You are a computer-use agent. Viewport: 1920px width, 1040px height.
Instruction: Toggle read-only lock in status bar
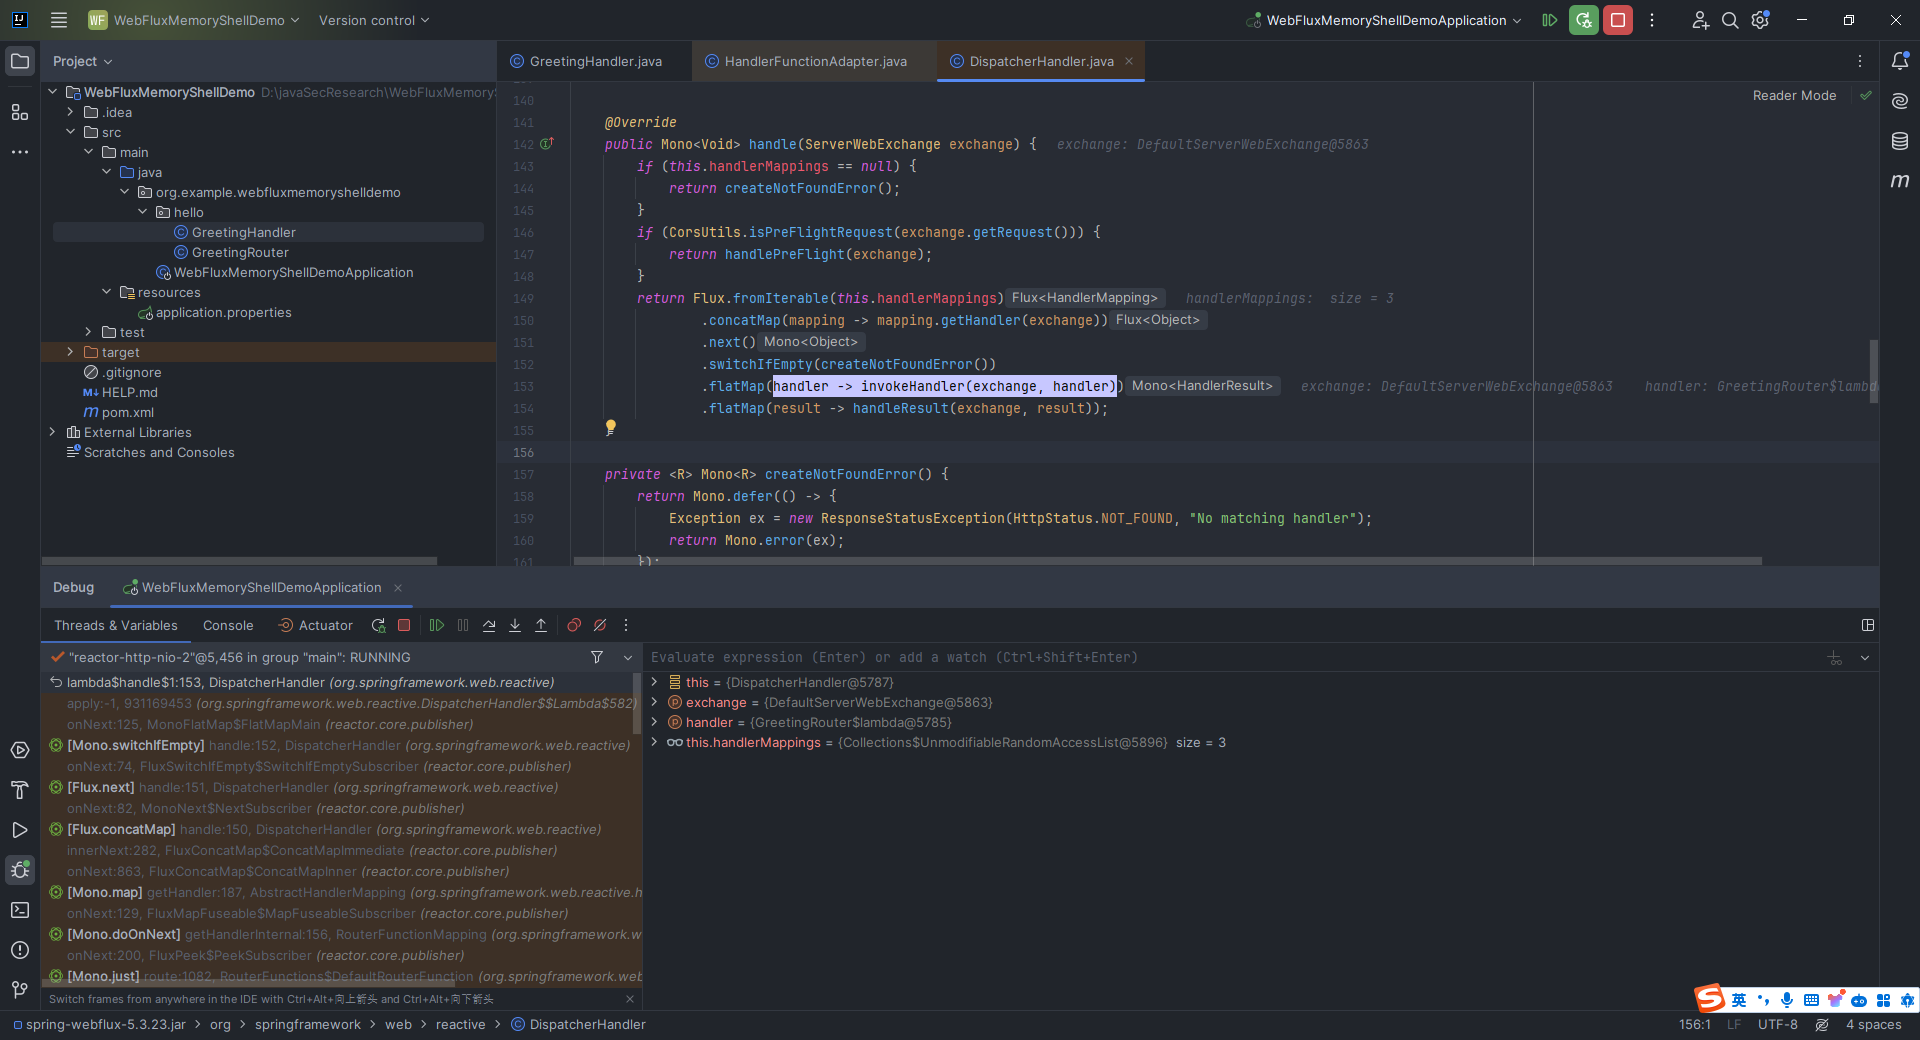pyautogui.click(x=1822, y=1025)
